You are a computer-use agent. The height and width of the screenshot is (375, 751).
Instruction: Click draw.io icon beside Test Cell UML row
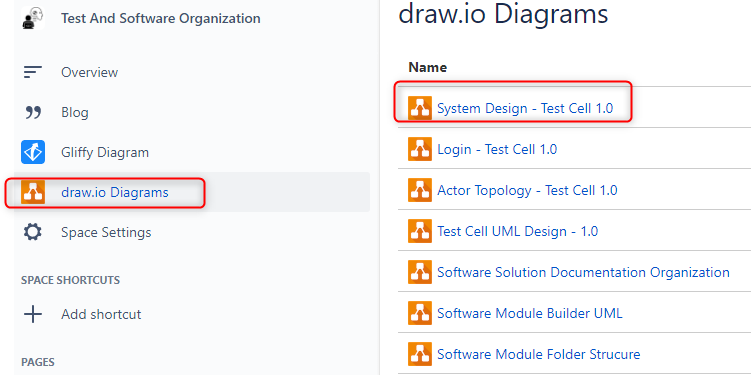[x=420, y=231]
